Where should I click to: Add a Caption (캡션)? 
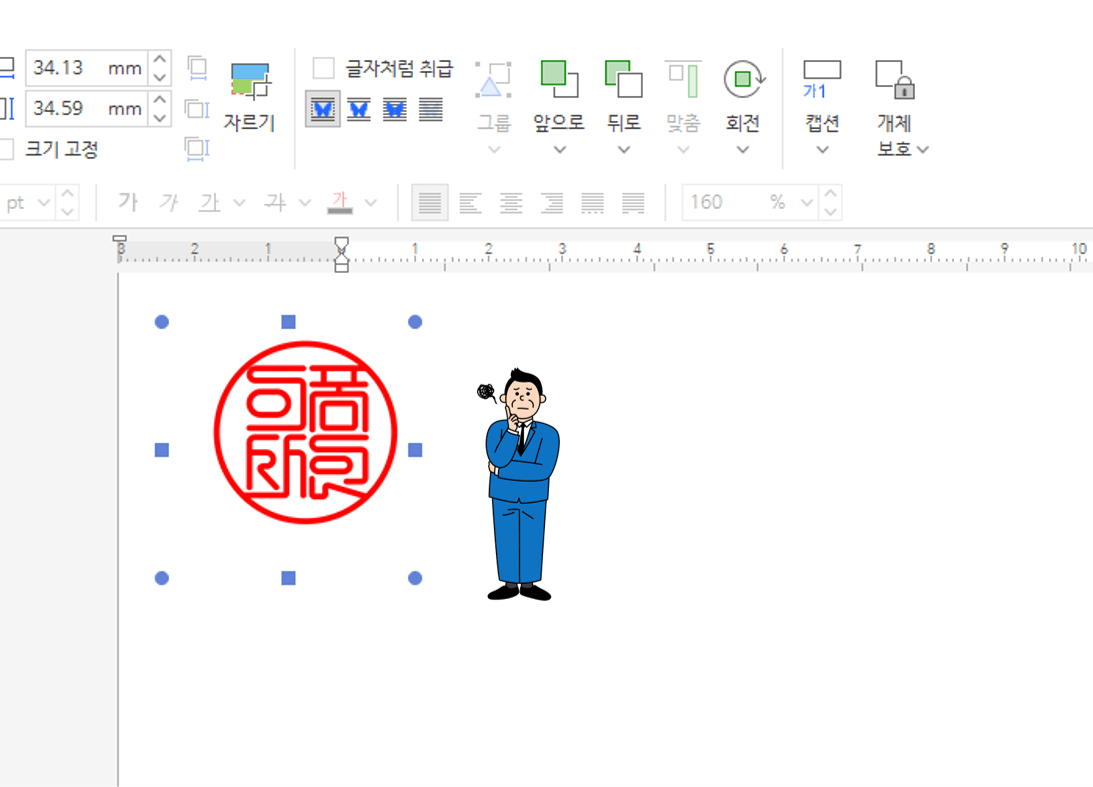coord(823,97)
